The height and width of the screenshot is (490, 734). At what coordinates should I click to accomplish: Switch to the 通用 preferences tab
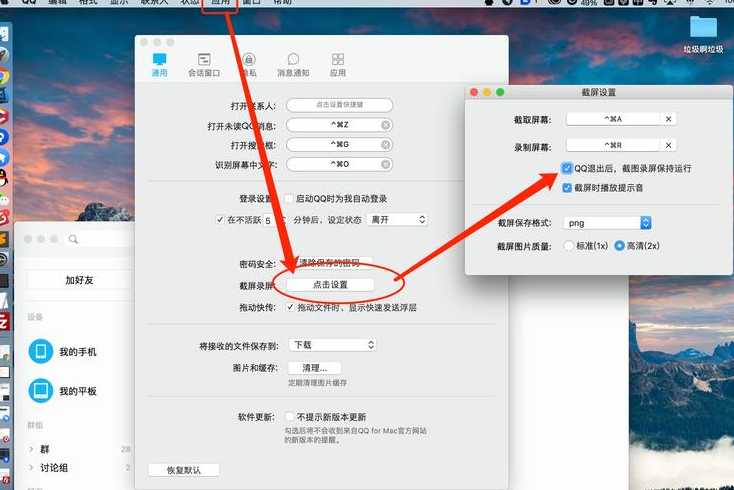tap(159, 65)
